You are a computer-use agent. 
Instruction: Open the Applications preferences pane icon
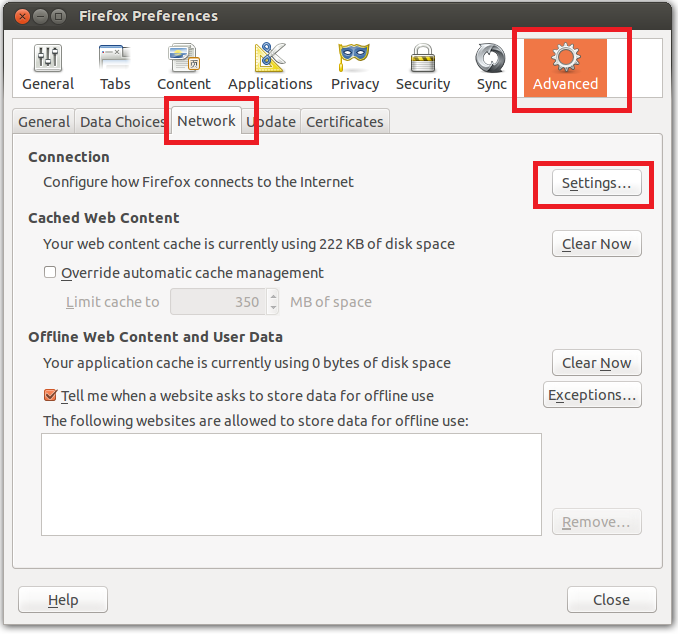tap(270, 67)
